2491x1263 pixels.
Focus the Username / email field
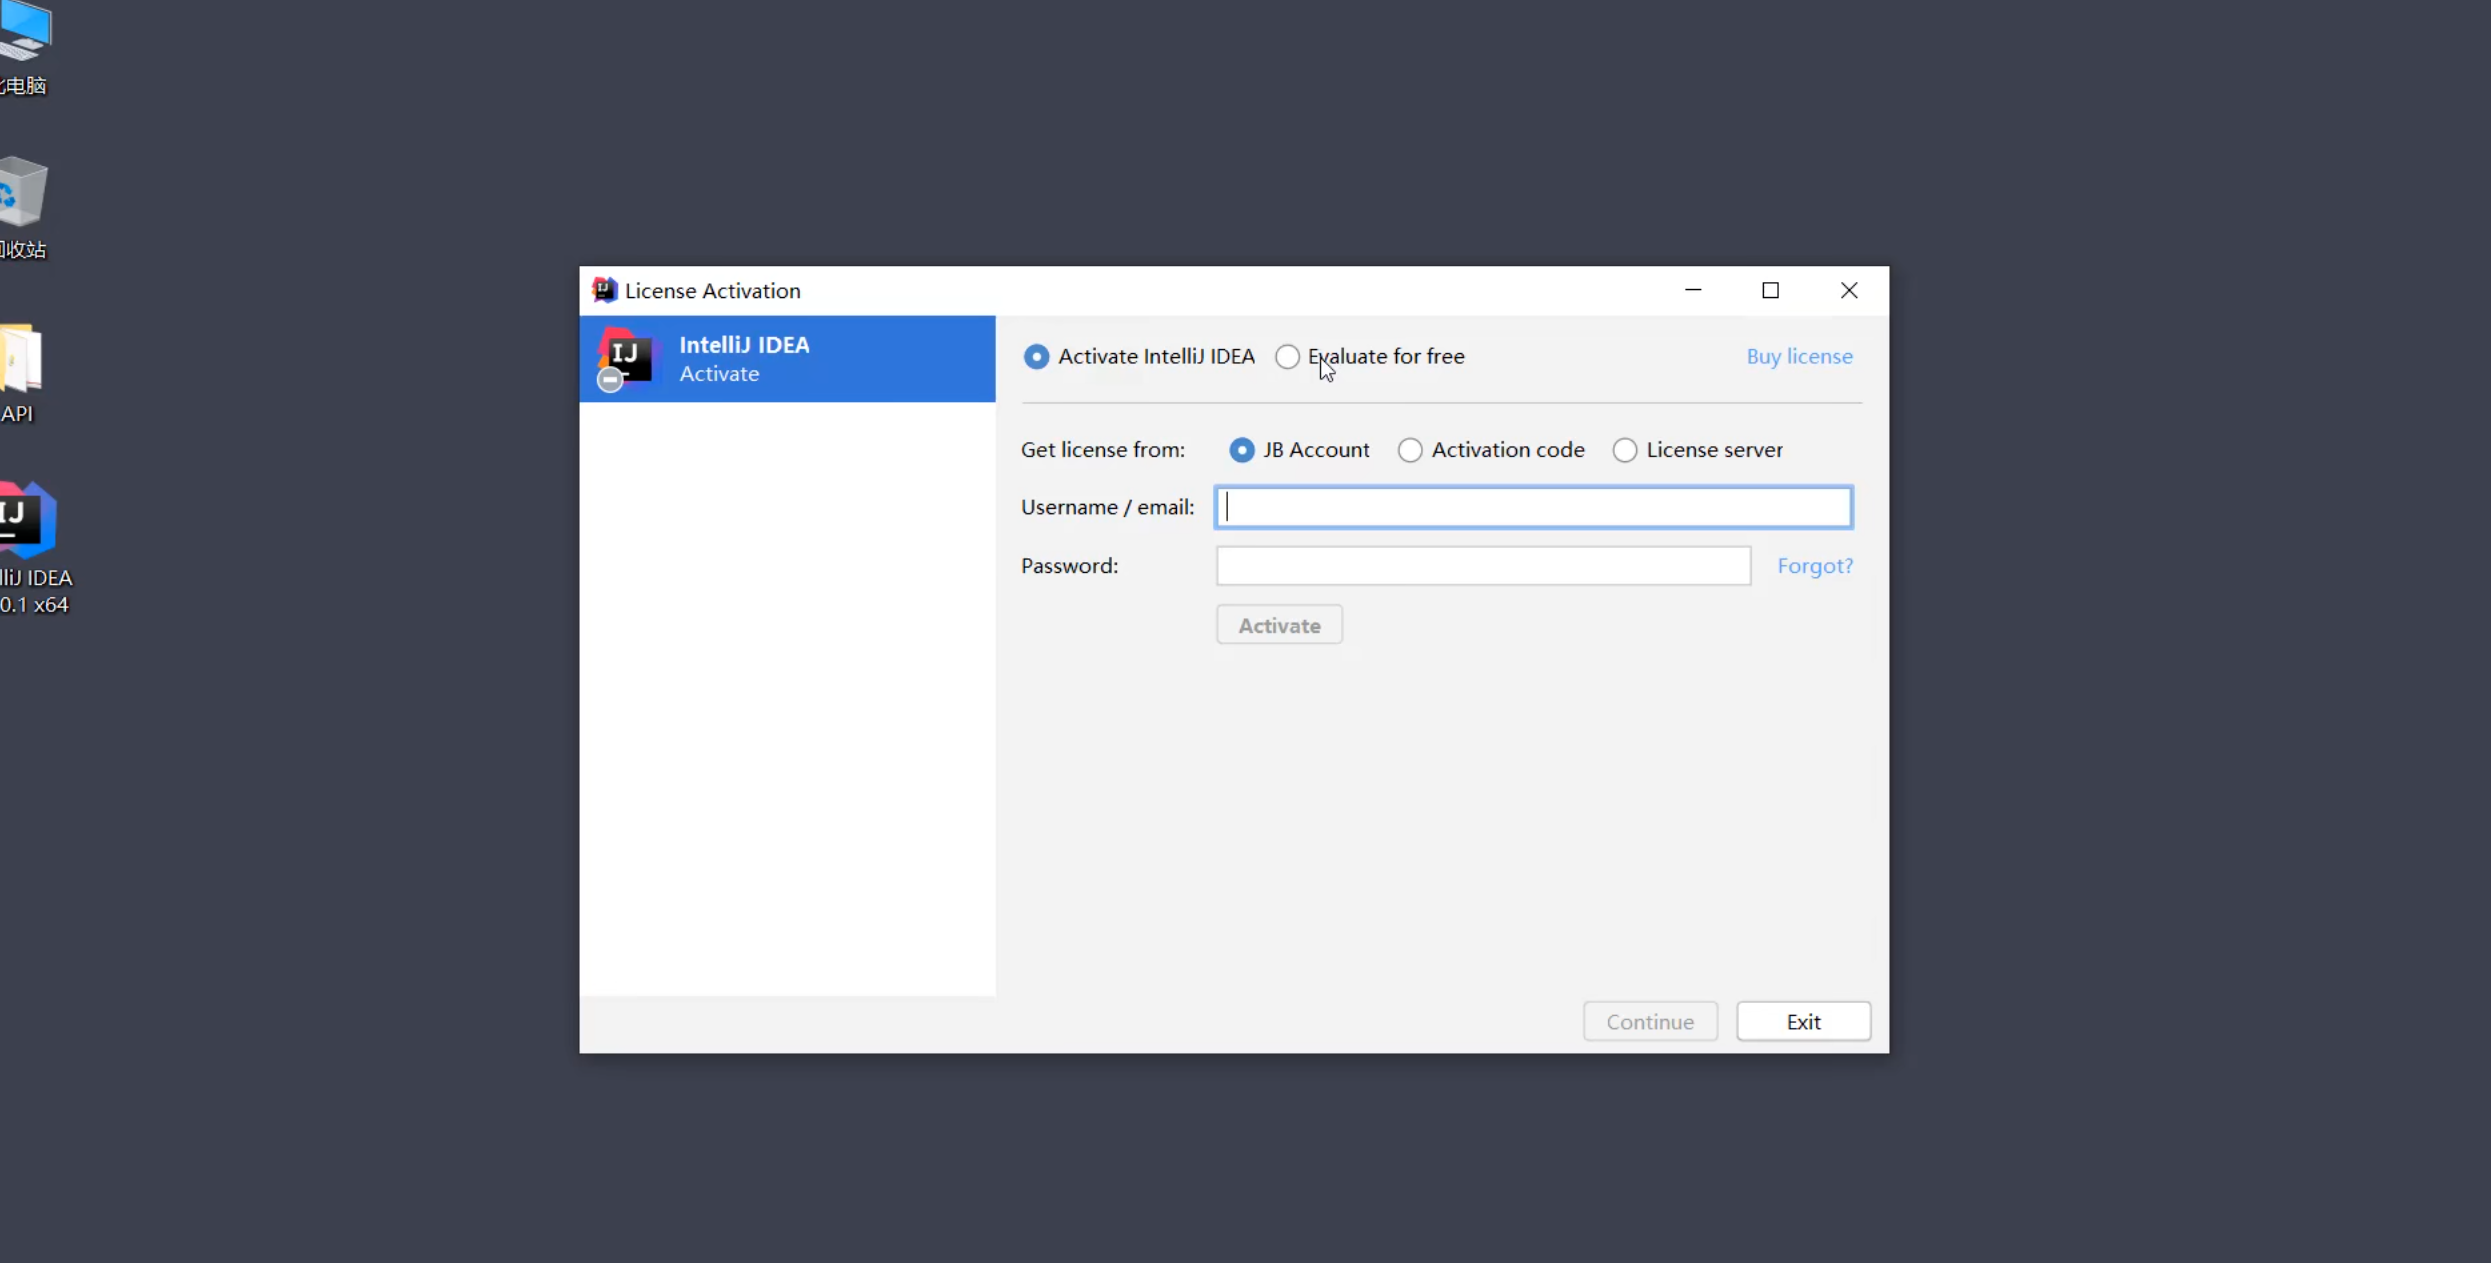[1533, 508]
